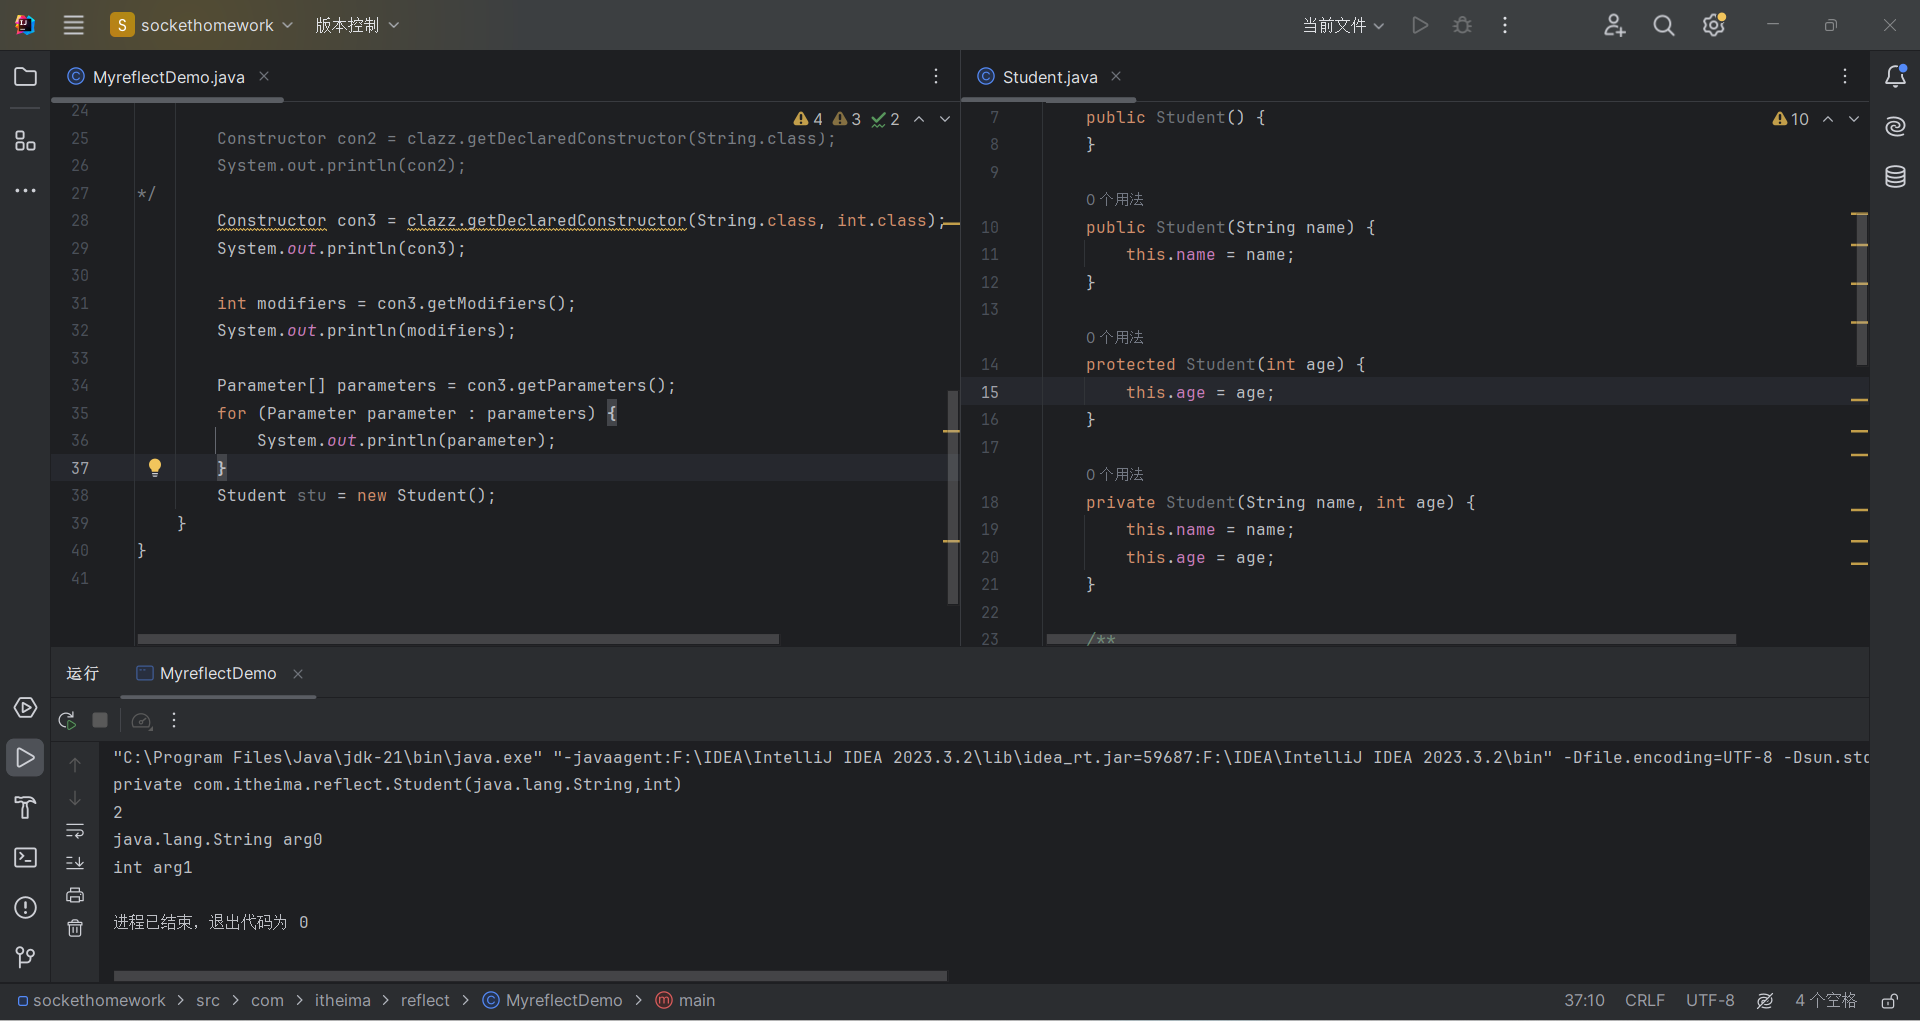1920x1021 pixels.
Task: Open the Project tool window folder icon
Action: coord(25,77)
